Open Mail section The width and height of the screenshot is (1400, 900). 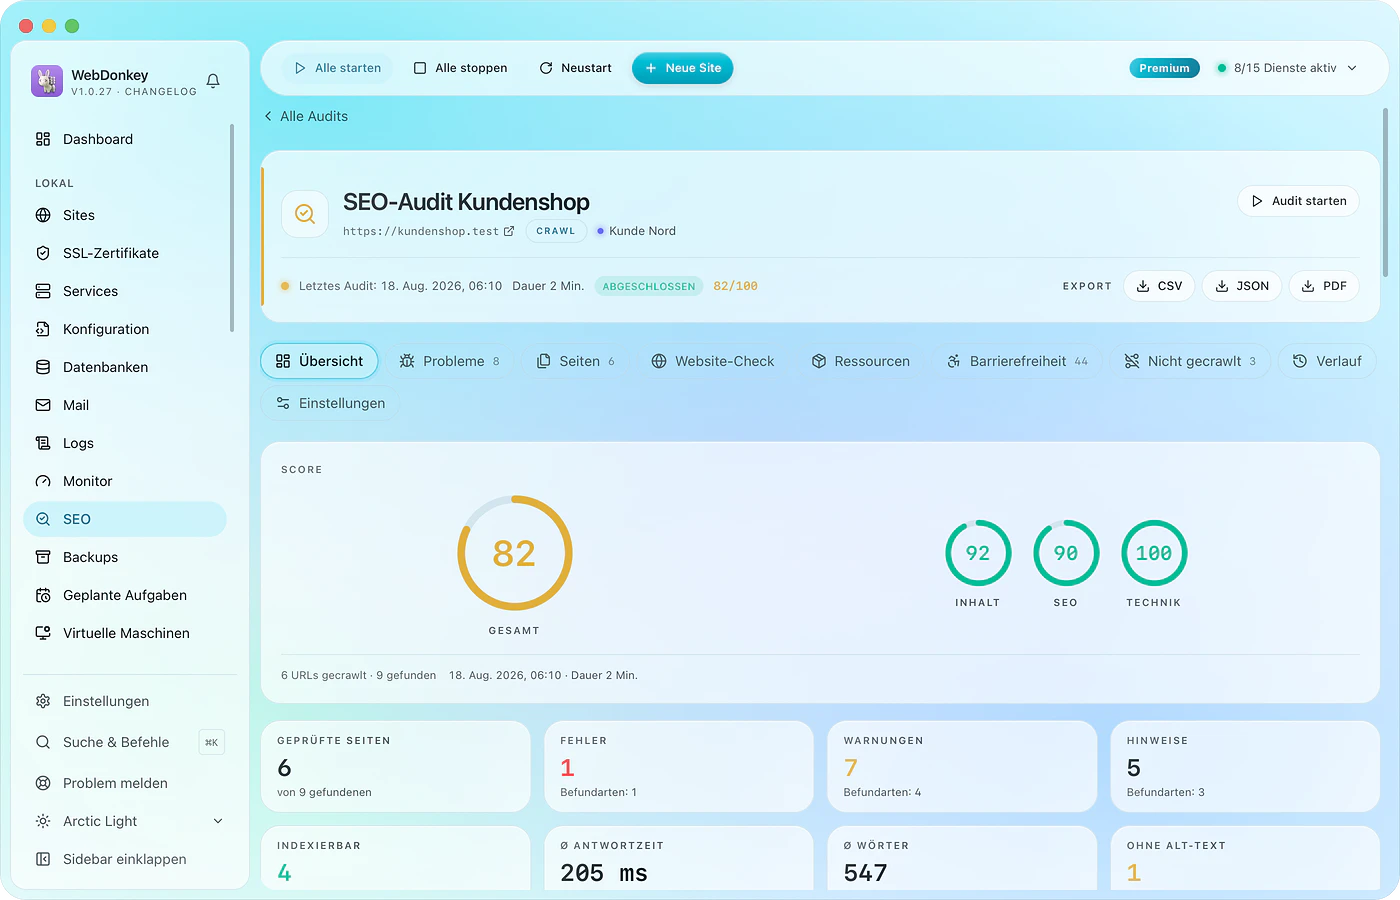[125, 405]
